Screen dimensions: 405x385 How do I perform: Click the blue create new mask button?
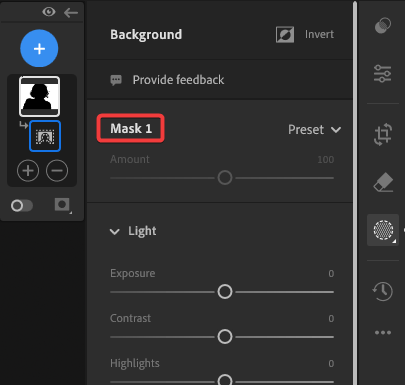click(x=39, y=48)
